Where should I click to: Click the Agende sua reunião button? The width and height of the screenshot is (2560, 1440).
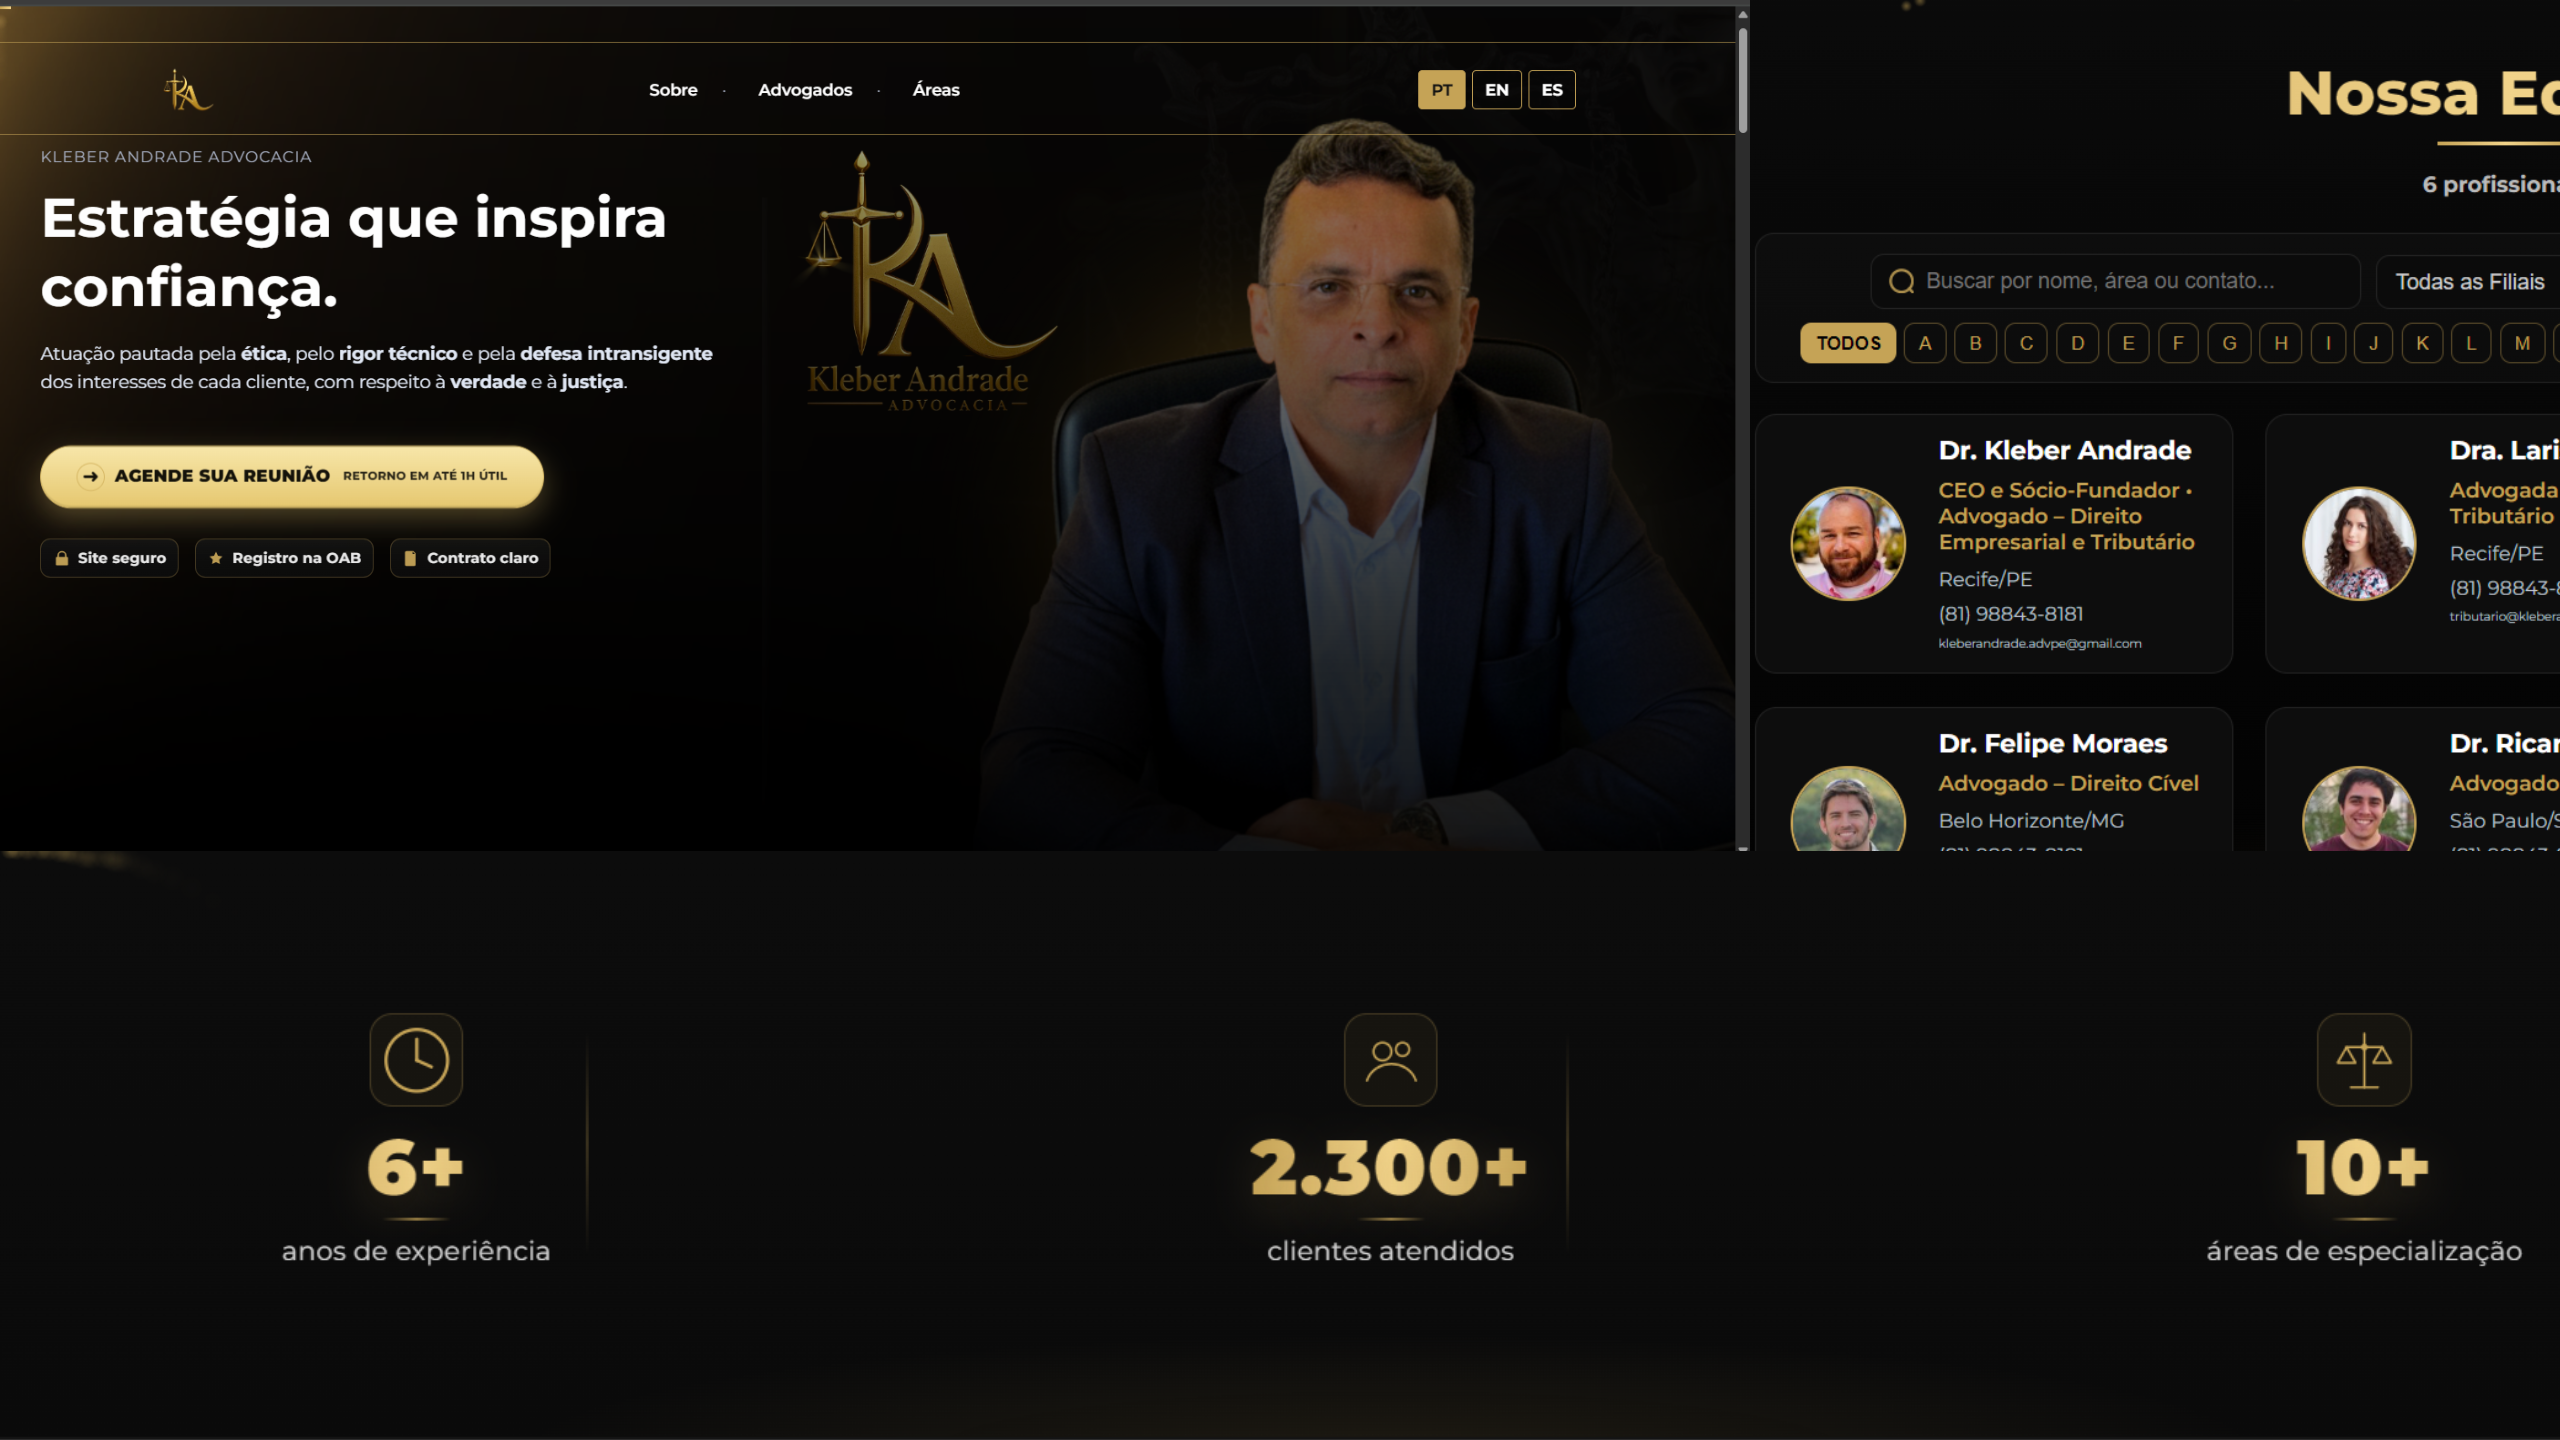pyautogui.click(x=292, y=476)
